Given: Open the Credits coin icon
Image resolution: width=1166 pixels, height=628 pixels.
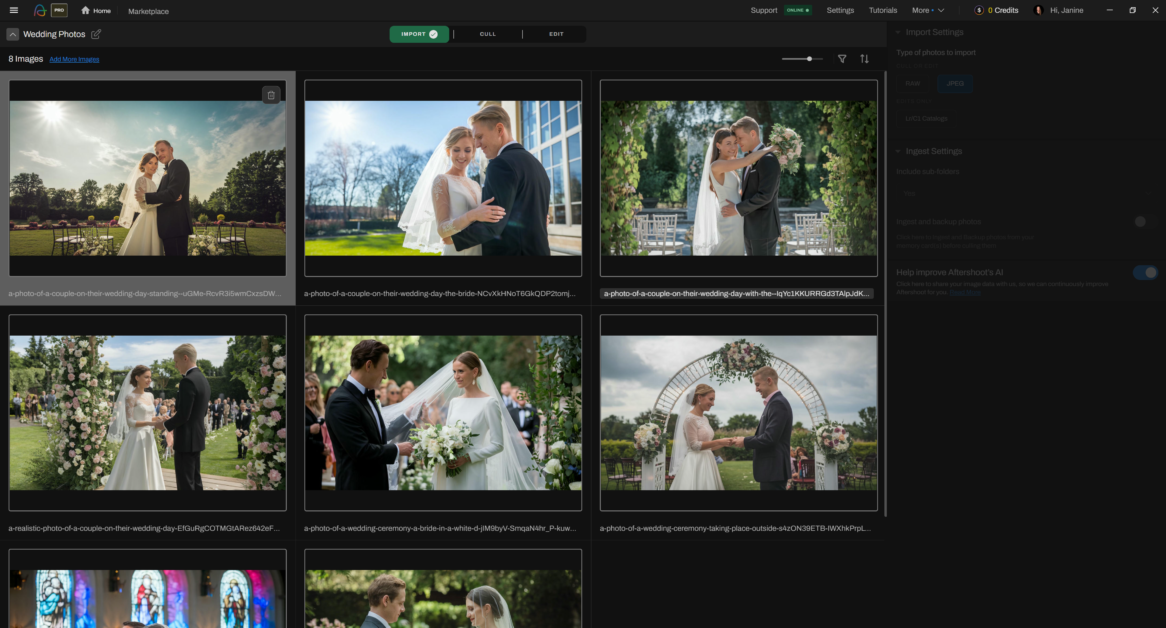Looking at the screenshot, I should tap(979, 10).
